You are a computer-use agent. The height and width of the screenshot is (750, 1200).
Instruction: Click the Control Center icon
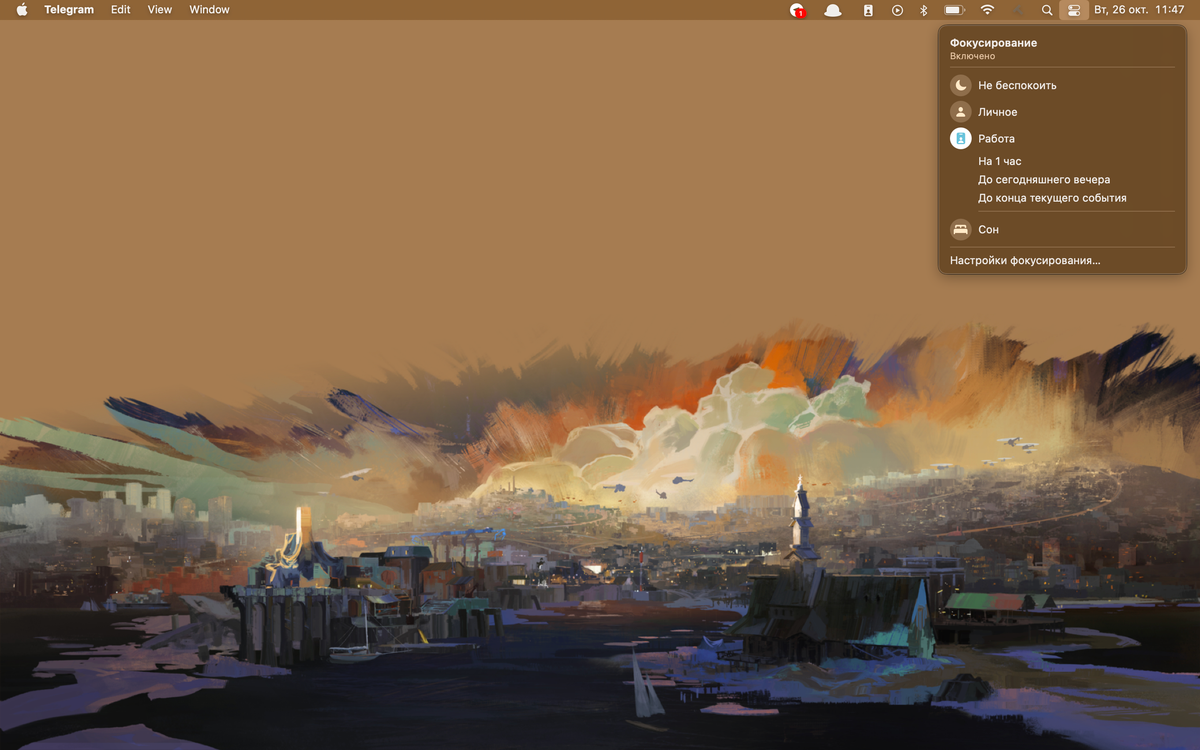(x=1074, y=10)
